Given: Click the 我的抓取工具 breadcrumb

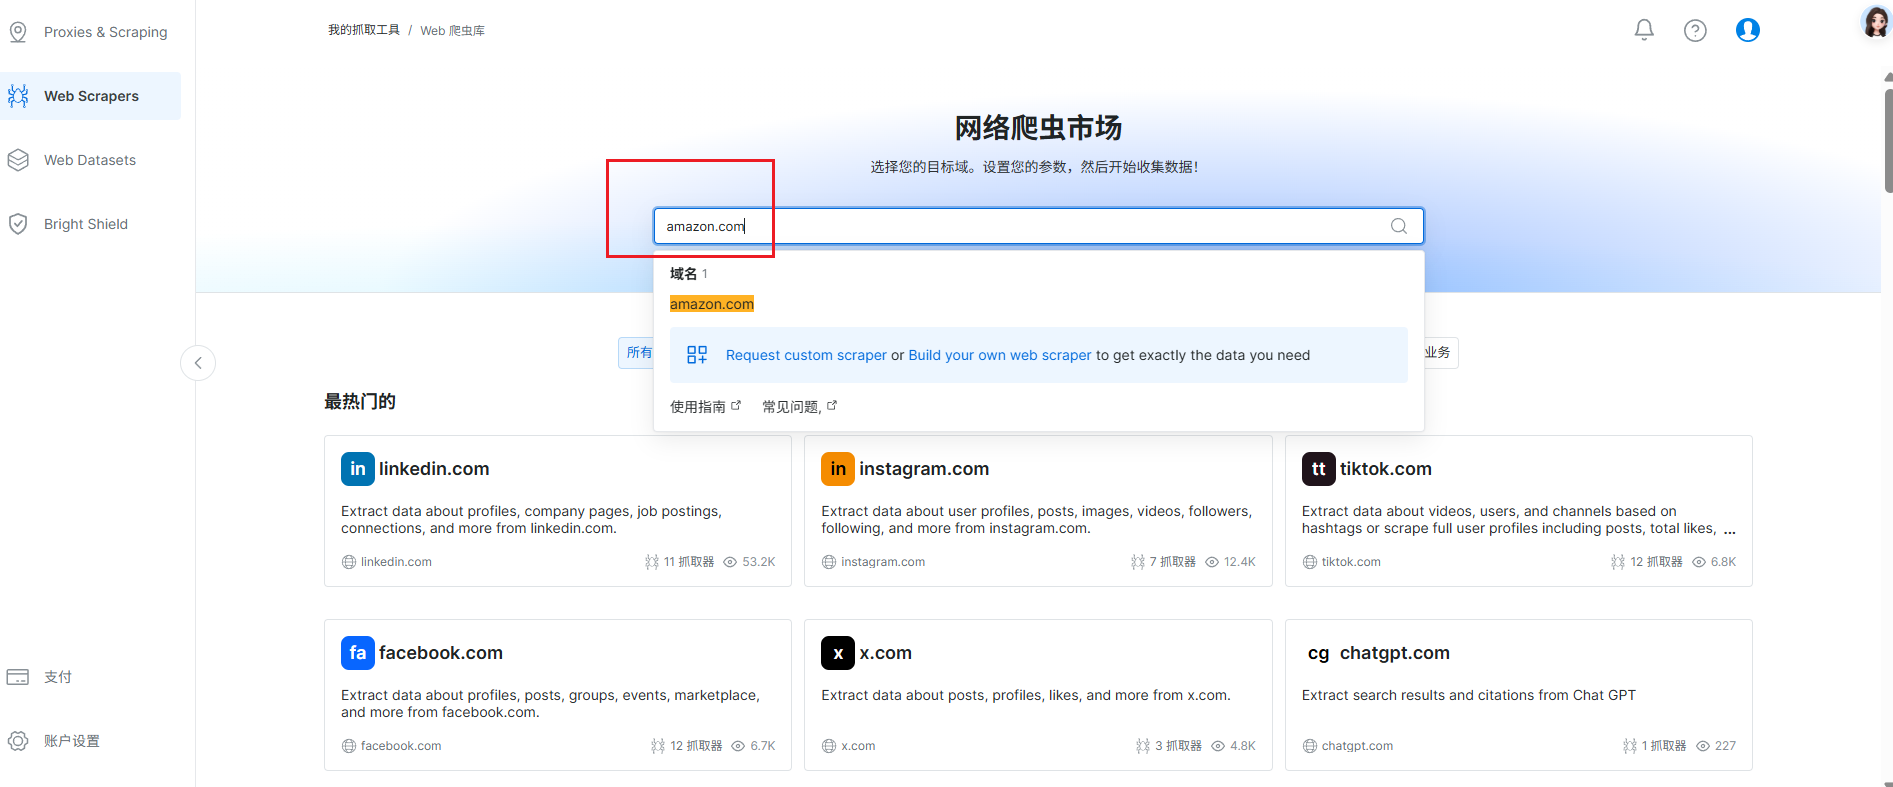Looking at the screenshot, I should click(364, 30).
